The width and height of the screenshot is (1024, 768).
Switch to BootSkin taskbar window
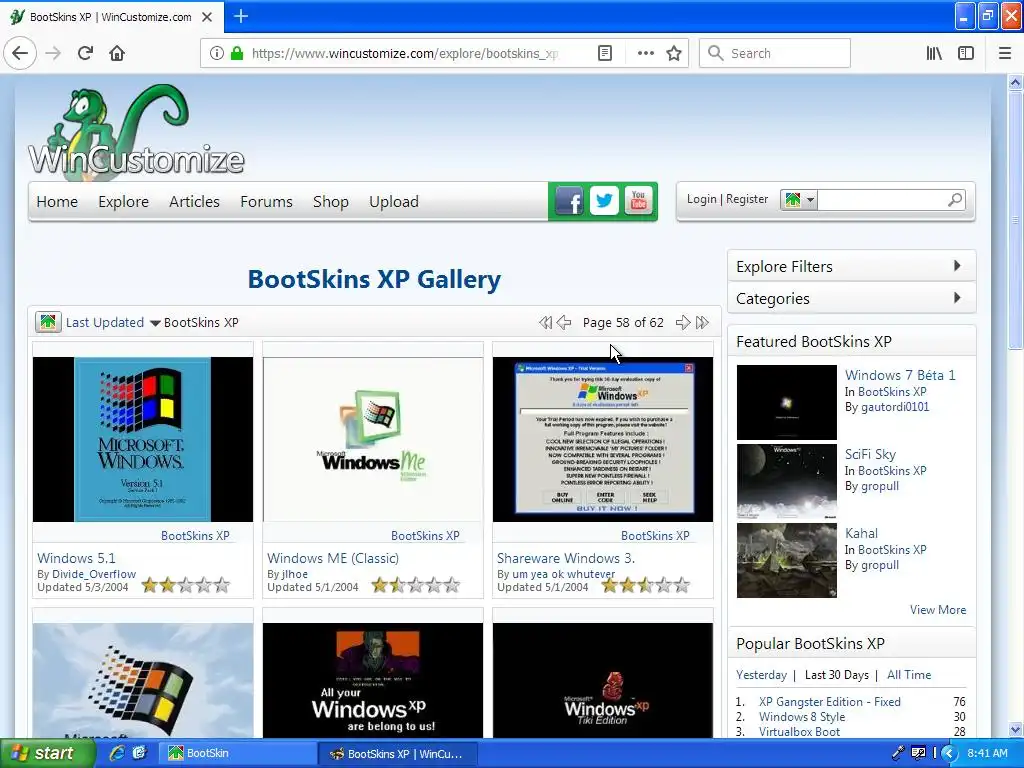[x=236, y=753]
